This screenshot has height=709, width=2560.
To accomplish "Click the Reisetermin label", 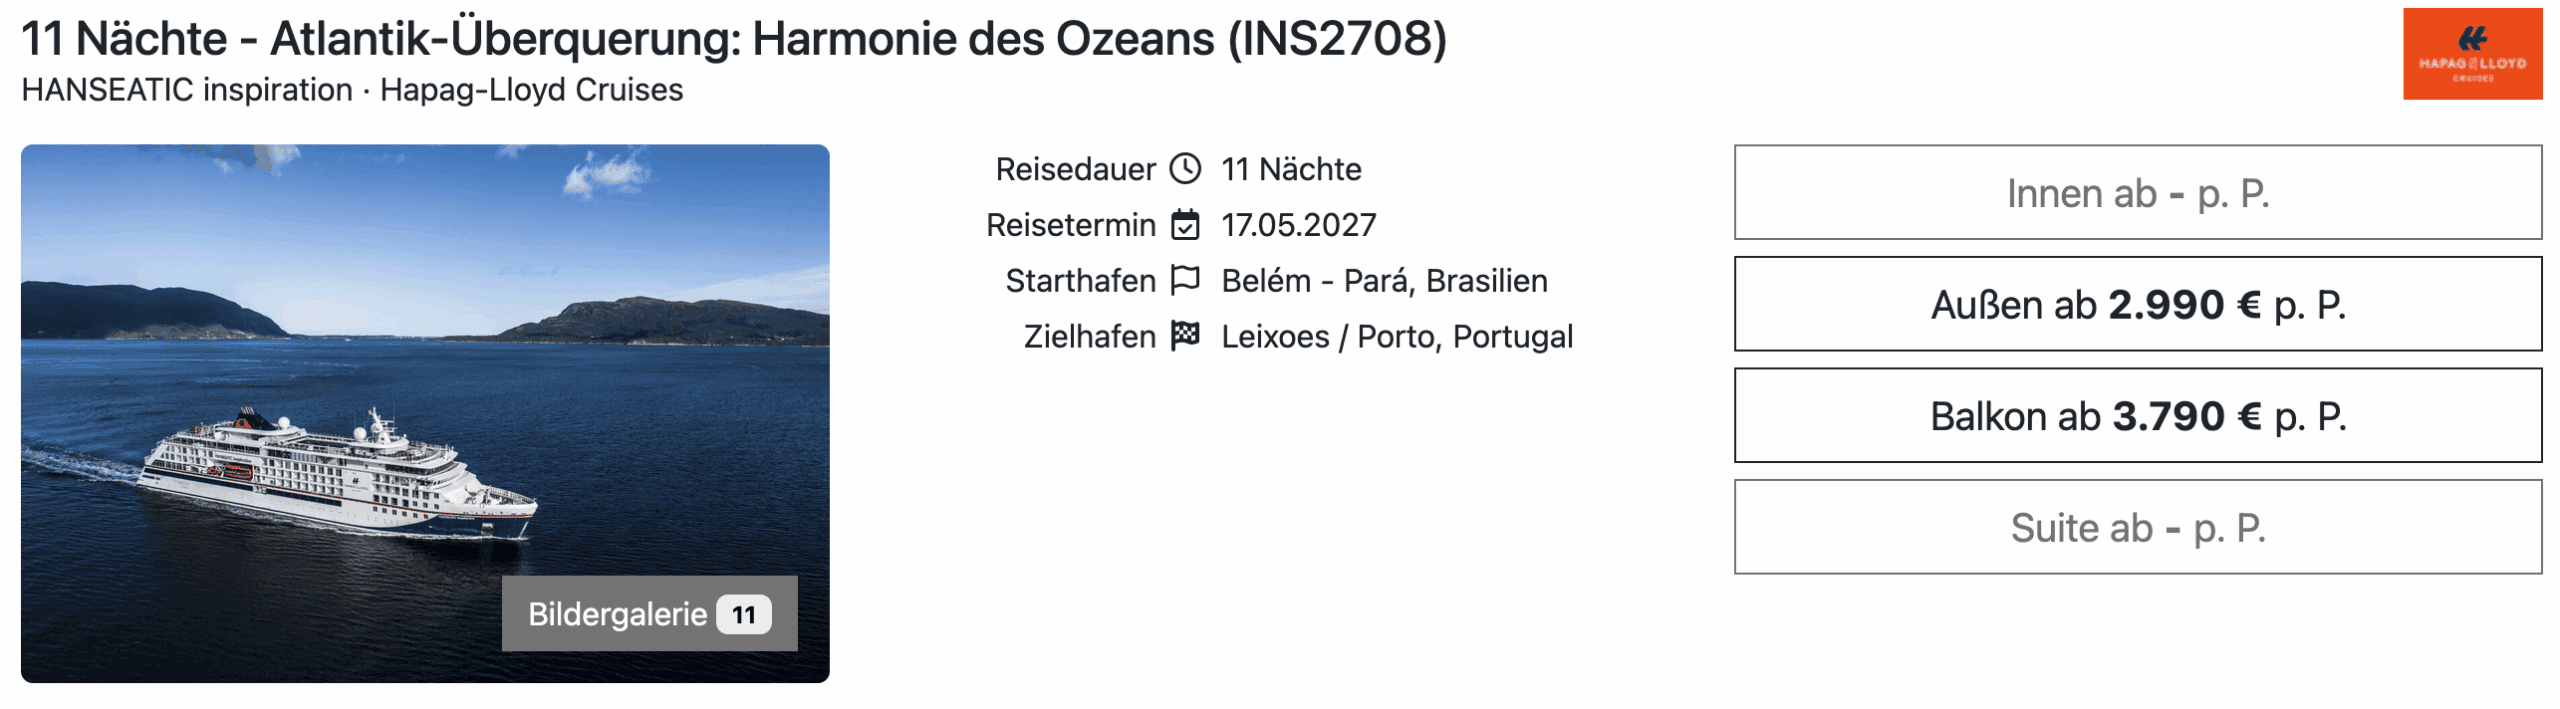I will click(1070, 225).
